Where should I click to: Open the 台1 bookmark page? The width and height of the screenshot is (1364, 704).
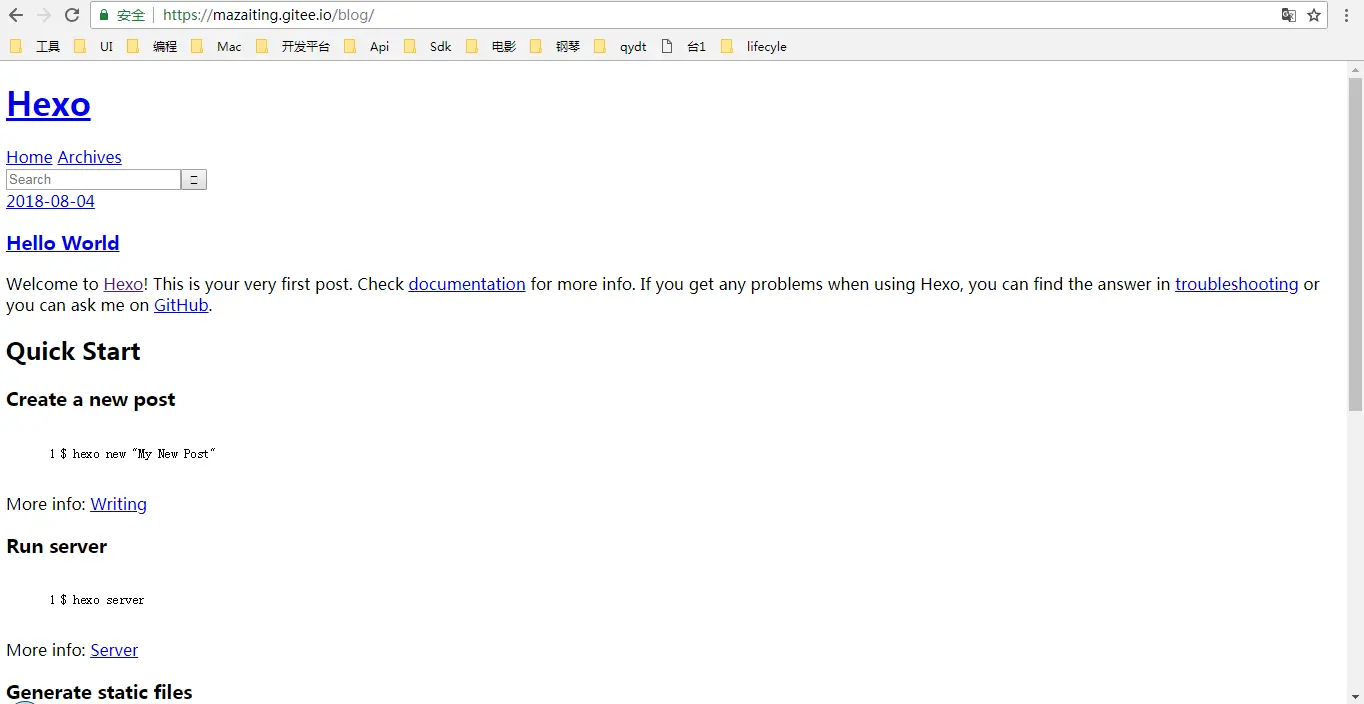[x=684, y=46]
